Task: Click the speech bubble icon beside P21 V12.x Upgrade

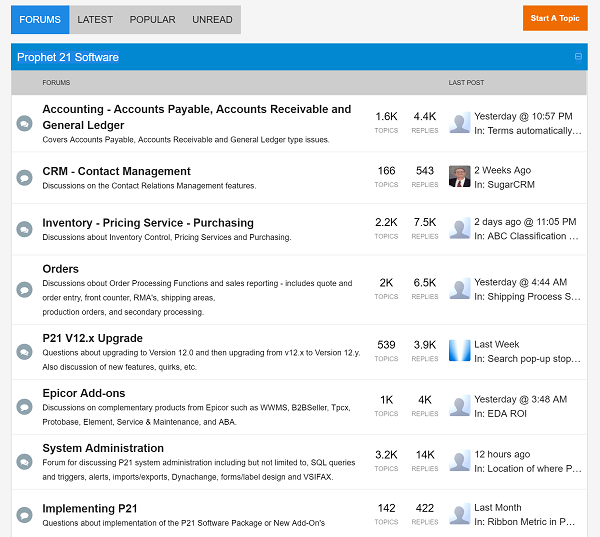Action: [24, 352]
